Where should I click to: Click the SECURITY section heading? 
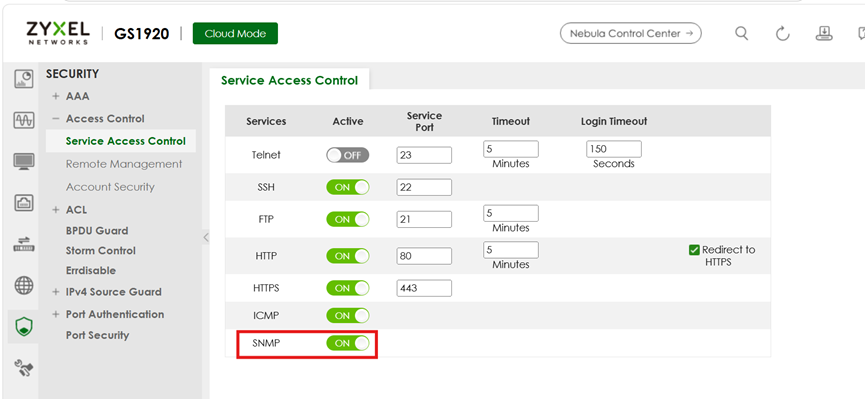point(72,74)
